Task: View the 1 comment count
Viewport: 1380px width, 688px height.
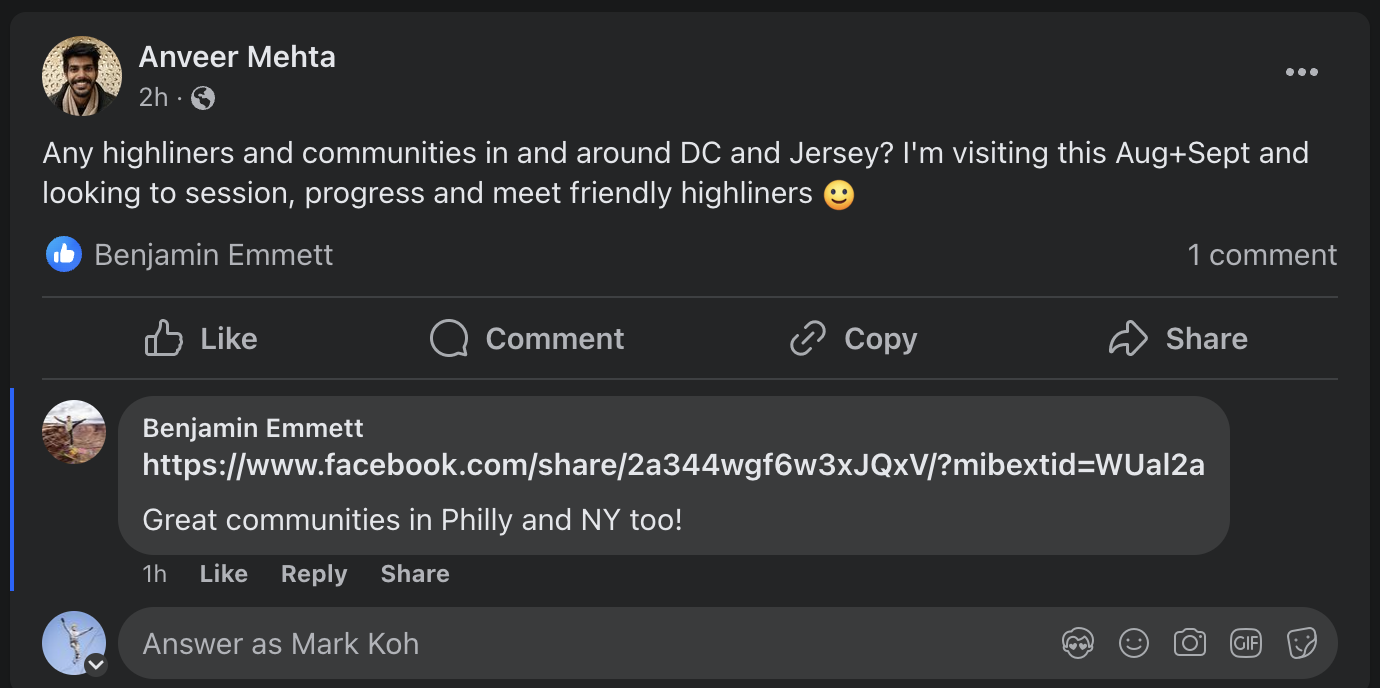Action: [1262, 255]
